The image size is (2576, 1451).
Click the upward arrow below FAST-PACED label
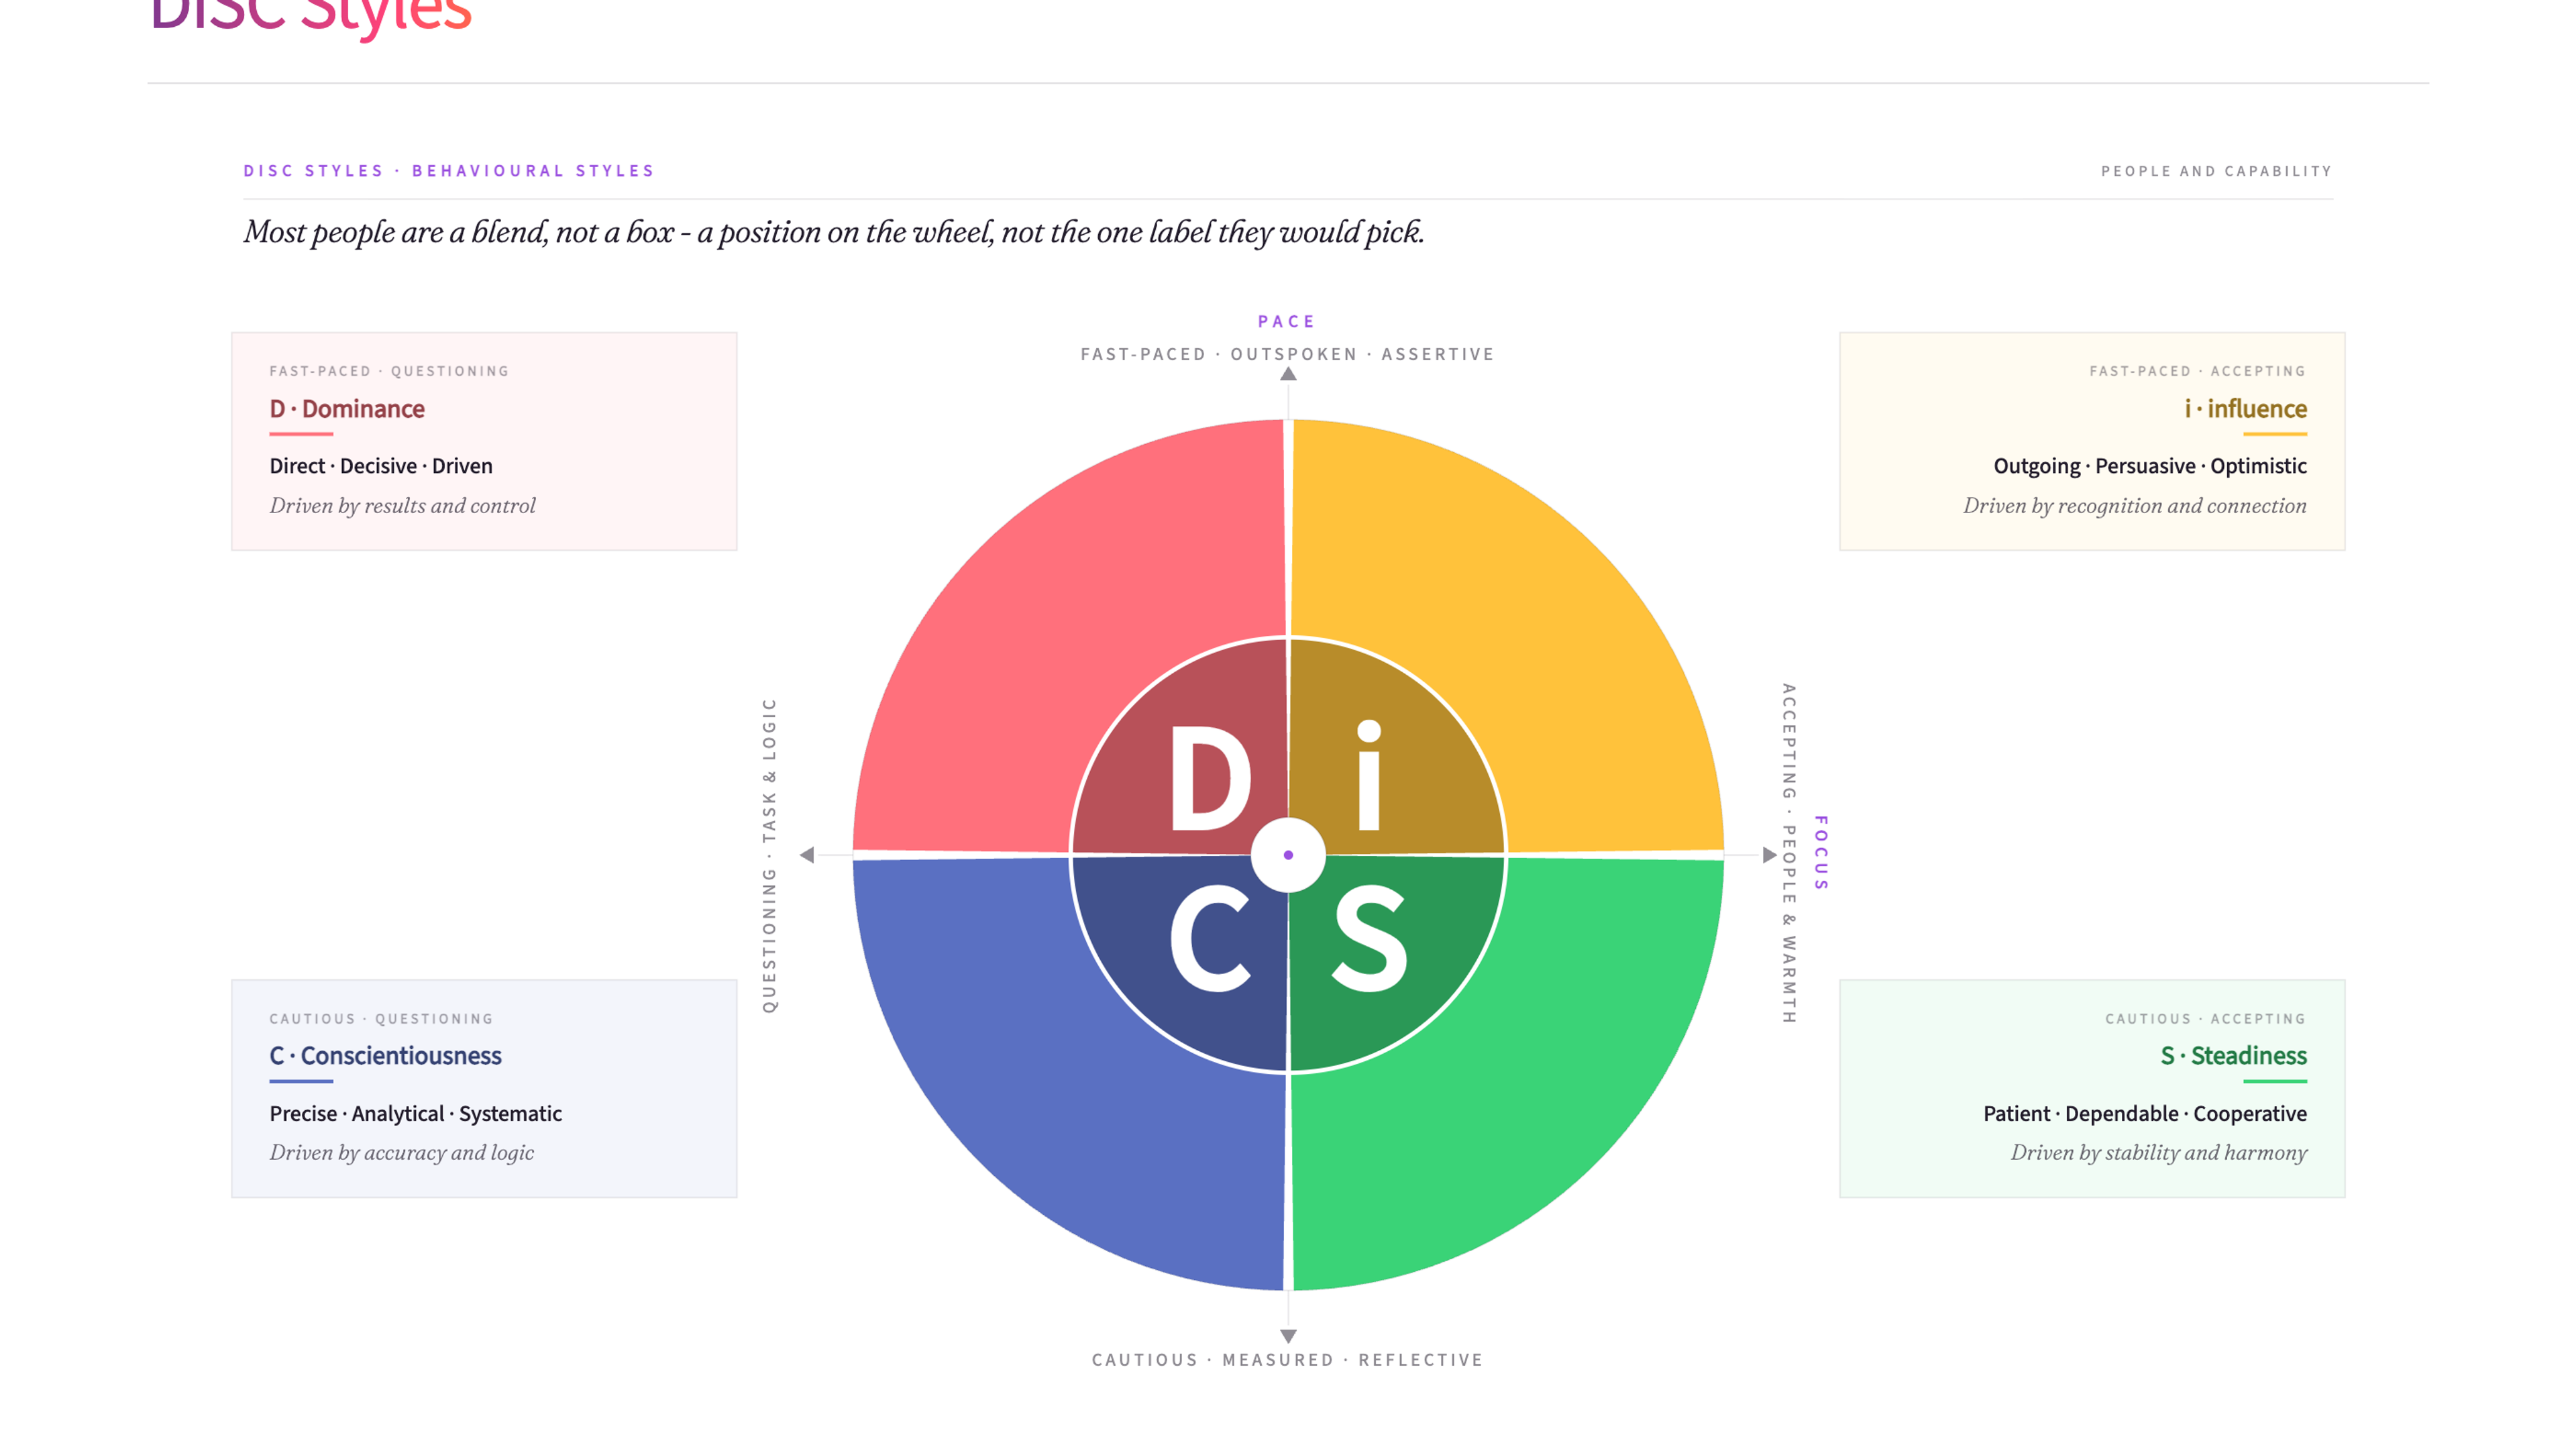click(1288, 374)
